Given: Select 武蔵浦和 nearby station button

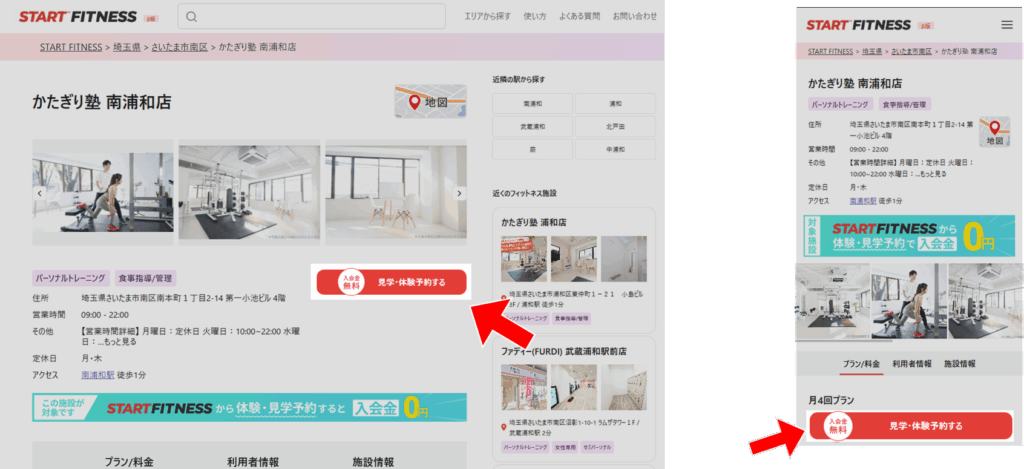Looking at the screenshot, I should pos(532,127).
